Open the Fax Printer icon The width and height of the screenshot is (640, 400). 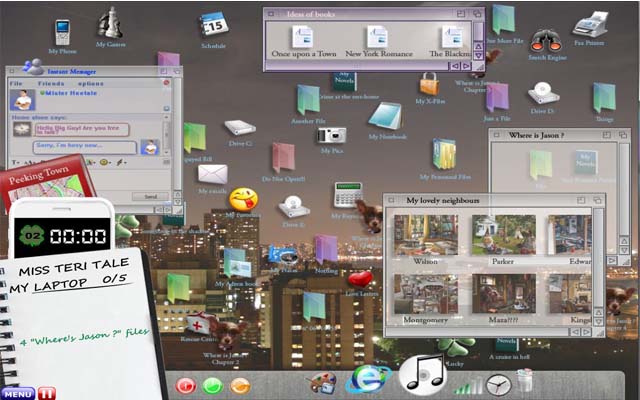pos(594,25)
